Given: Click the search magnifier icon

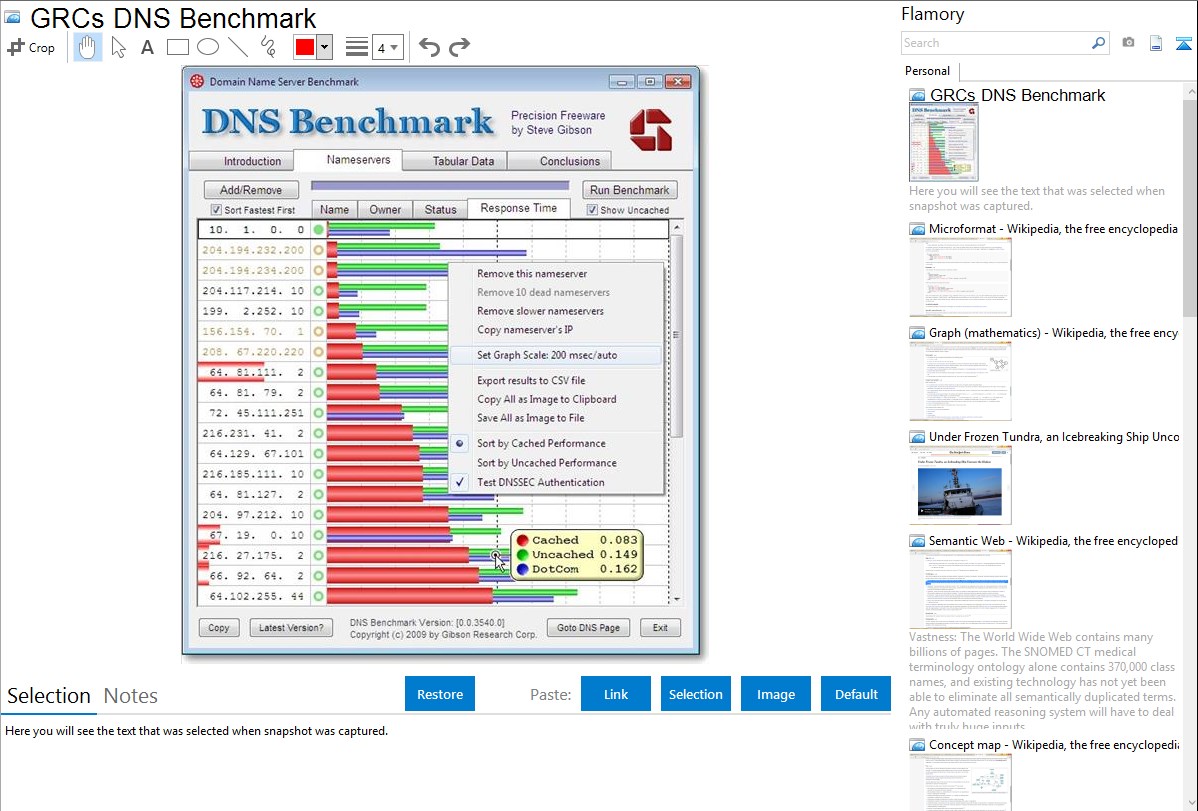Looking at the screenshot, I should tap(1098, 43).
